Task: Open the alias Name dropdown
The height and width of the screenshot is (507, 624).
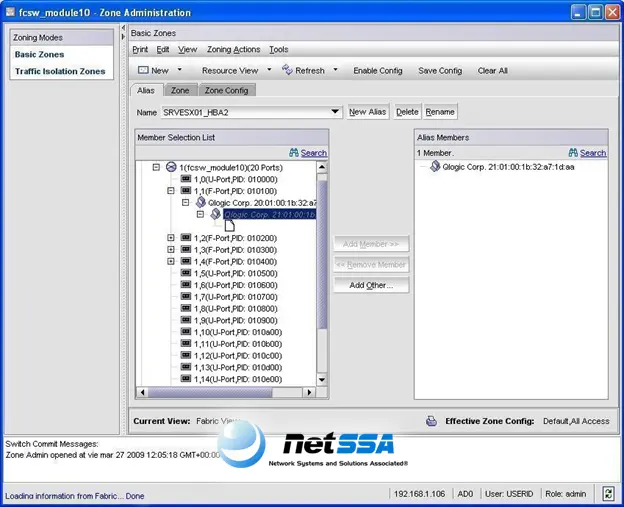Action: (335, 112)
